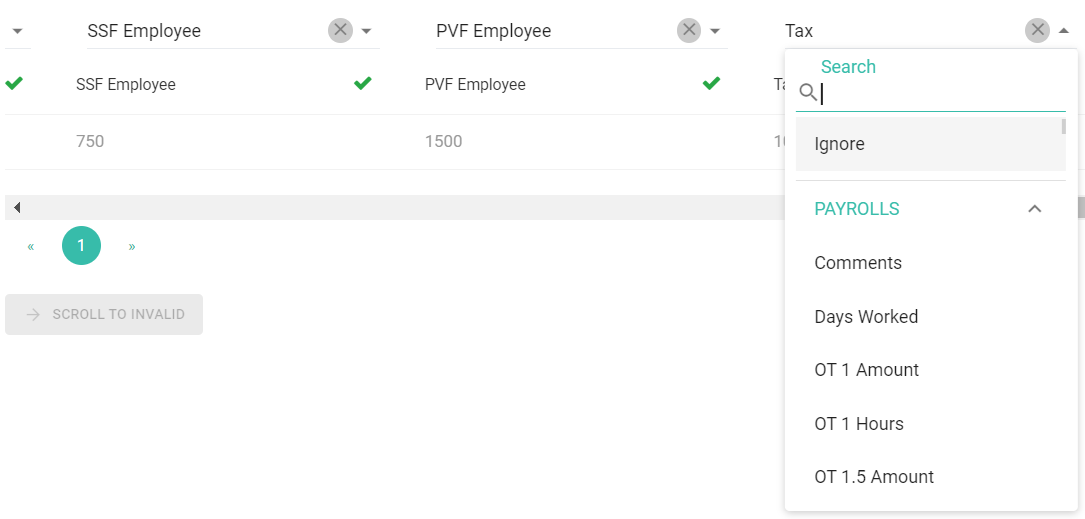
Task: Click the search magnifier icon in dropdown
Action: pos(808,92)
